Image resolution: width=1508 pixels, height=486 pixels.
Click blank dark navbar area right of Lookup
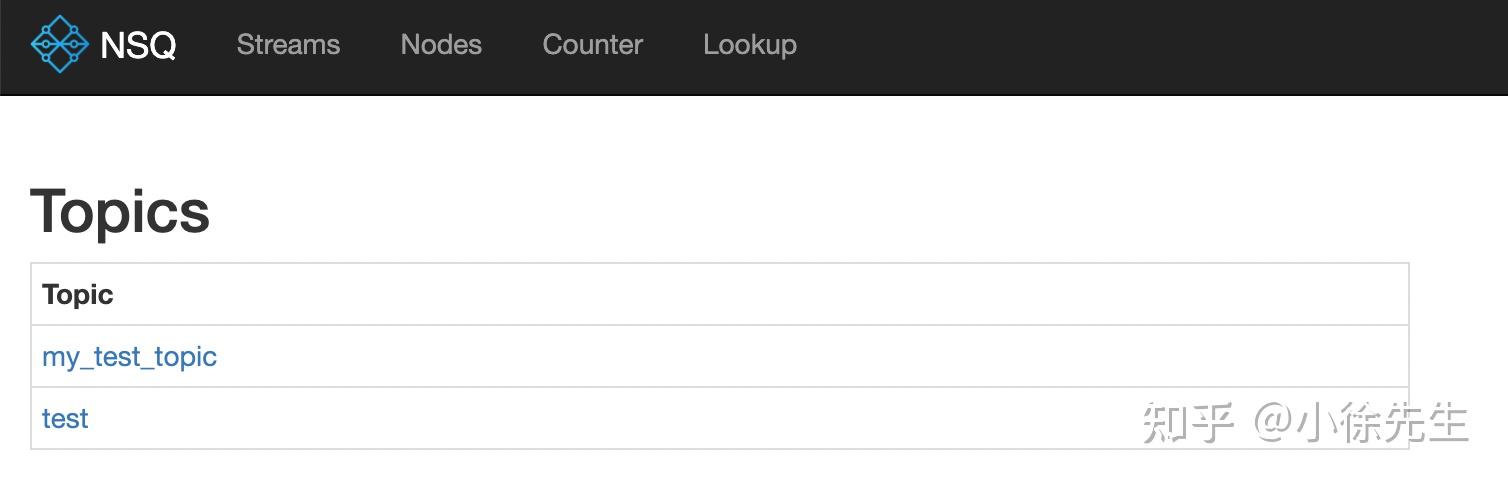click(1150, 45)
